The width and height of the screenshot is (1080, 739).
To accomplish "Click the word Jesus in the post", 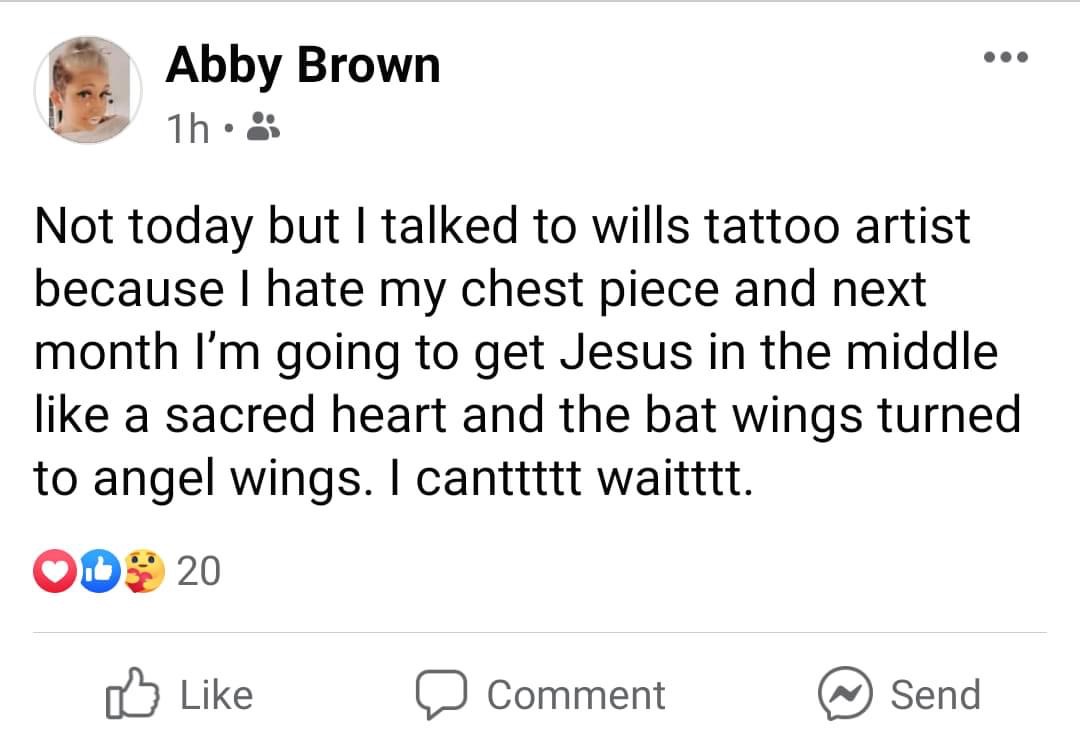I will coord(625,352).
